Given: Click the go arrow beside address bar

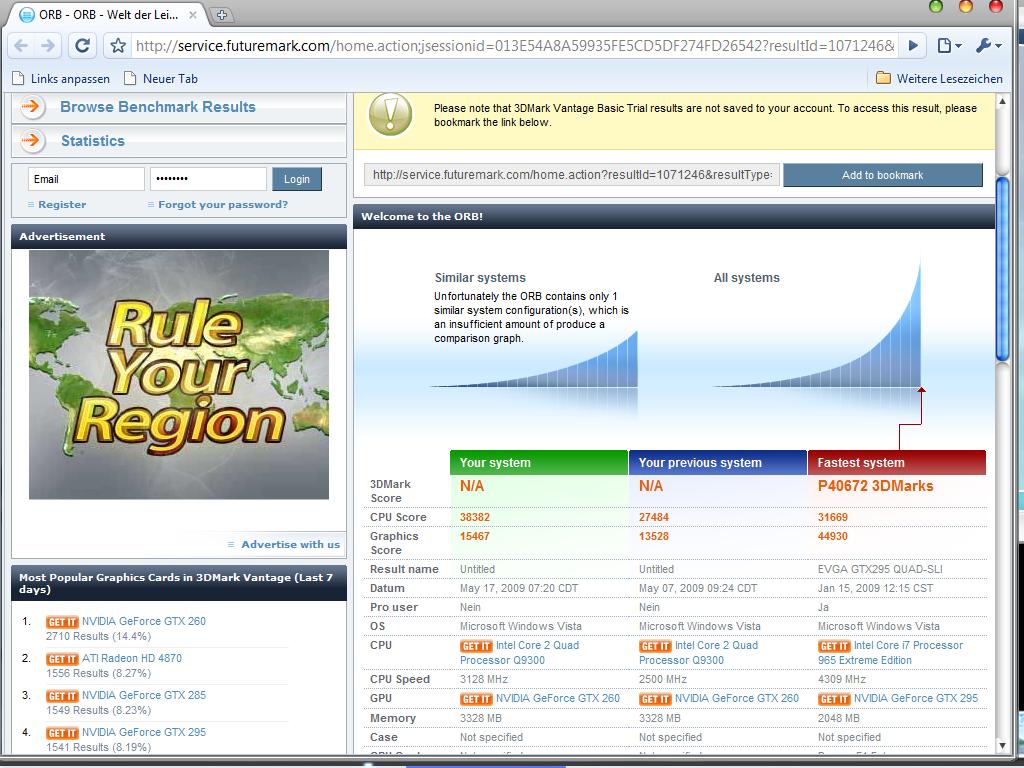Looking at the screenshot, I should [913, 46].
